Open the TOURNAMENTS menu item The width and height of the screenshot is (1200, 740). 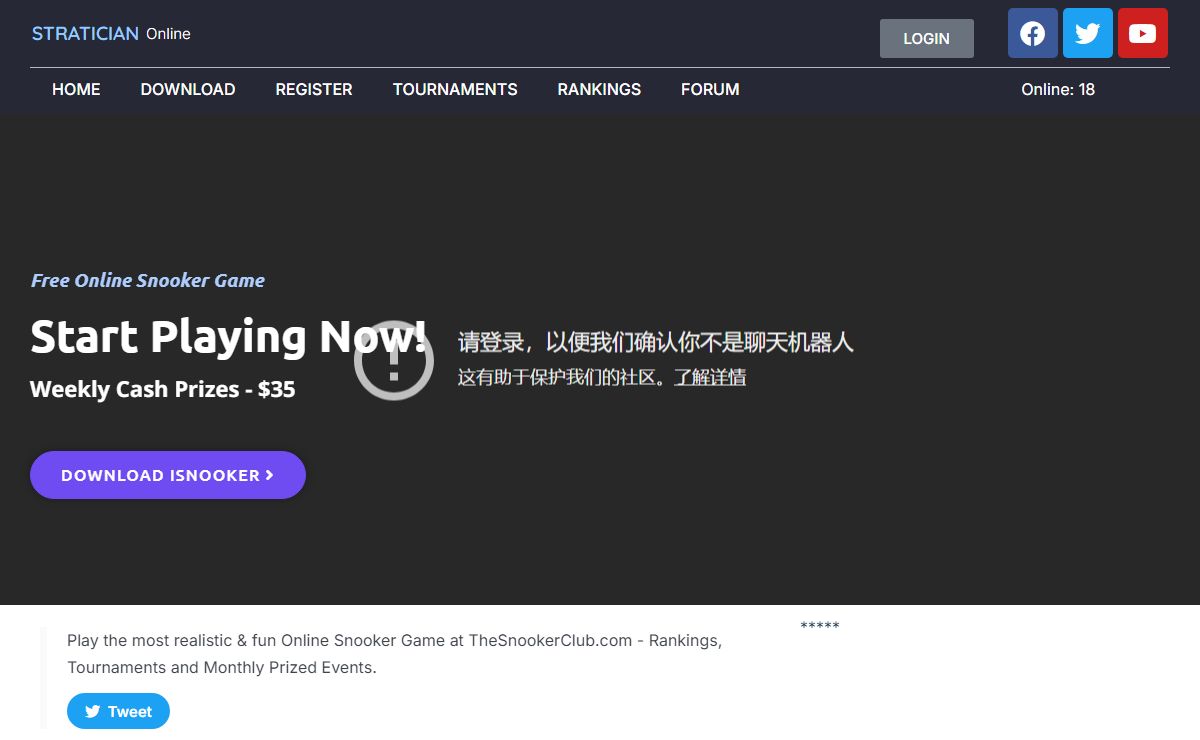[455, 89]
